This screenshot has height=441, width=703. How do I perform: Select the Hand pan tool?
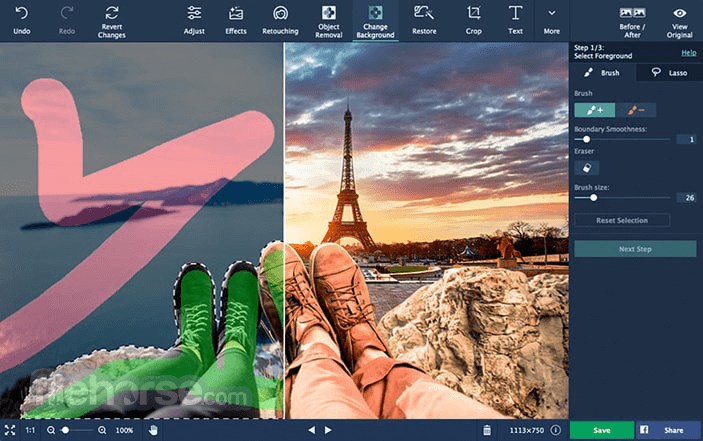coord(153,430)
